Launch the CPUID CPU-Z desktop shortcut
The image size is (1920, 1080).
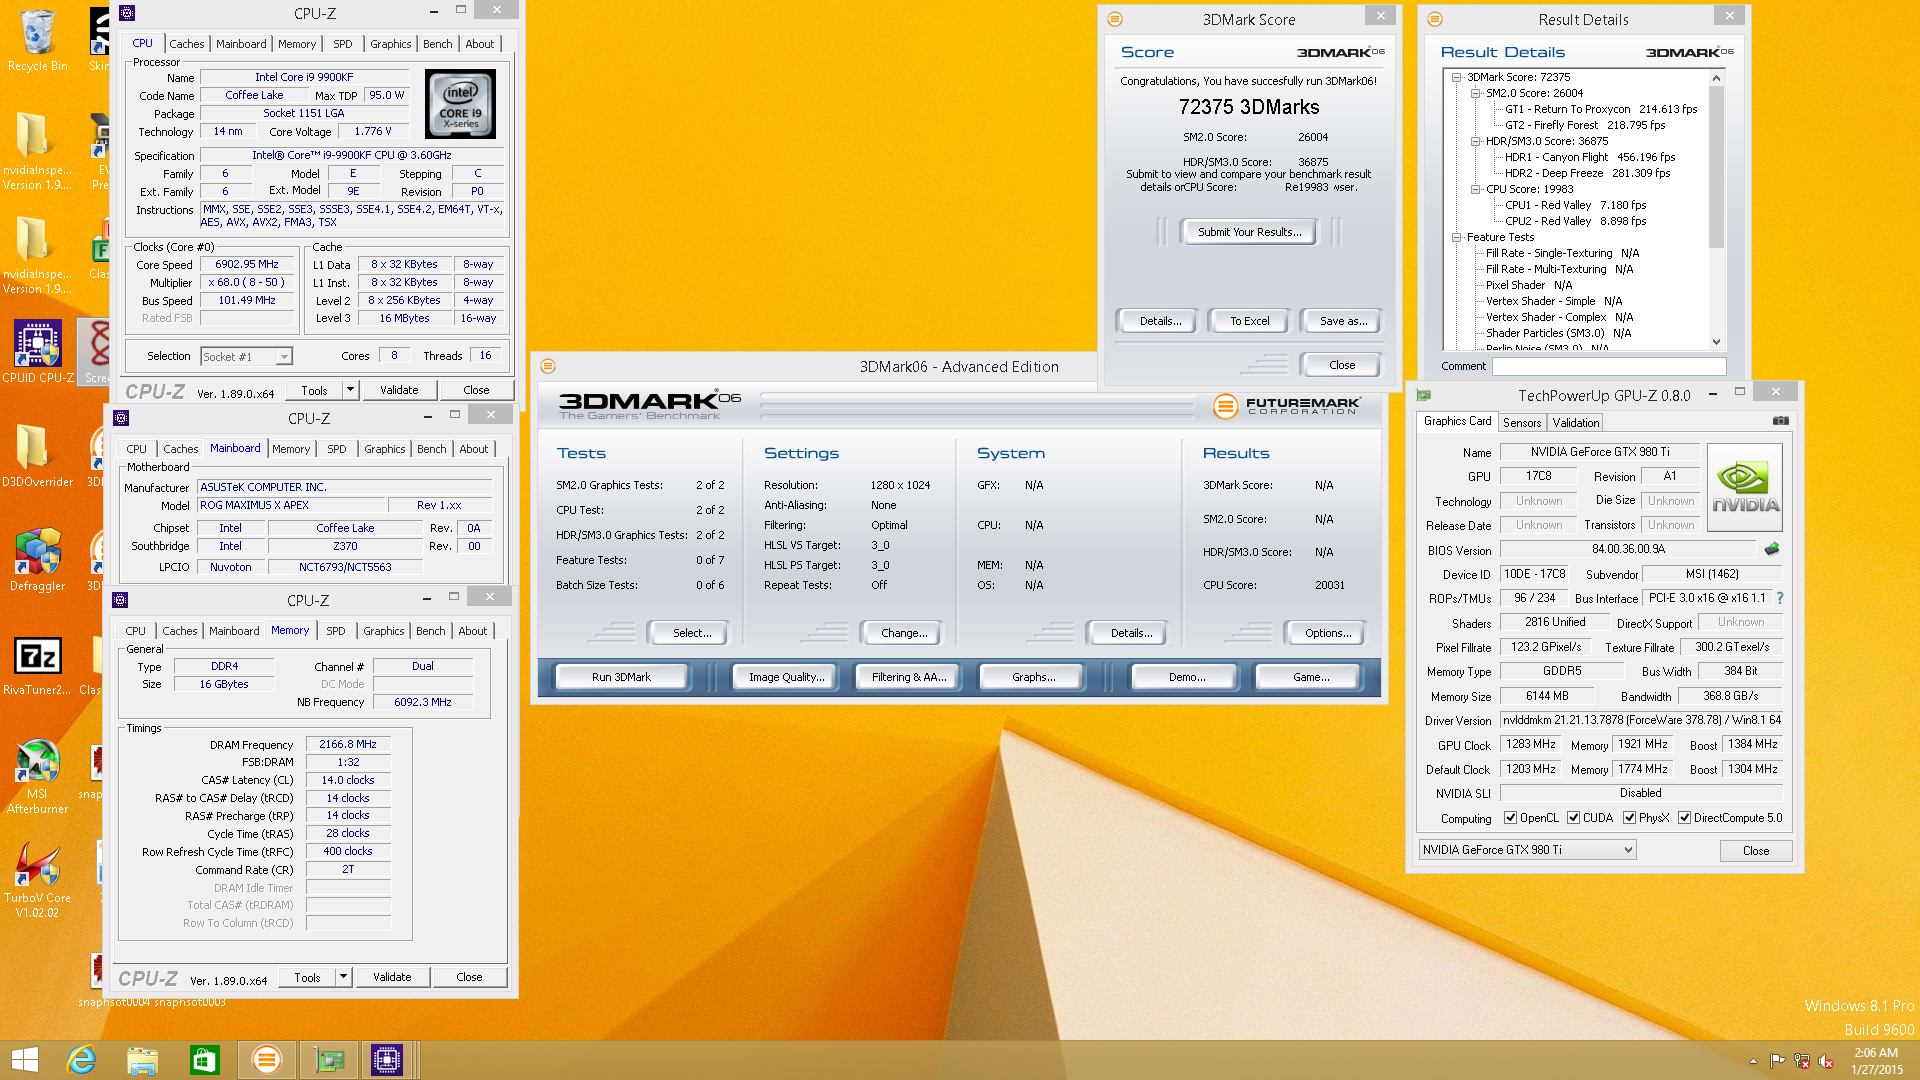pos(38,351)
